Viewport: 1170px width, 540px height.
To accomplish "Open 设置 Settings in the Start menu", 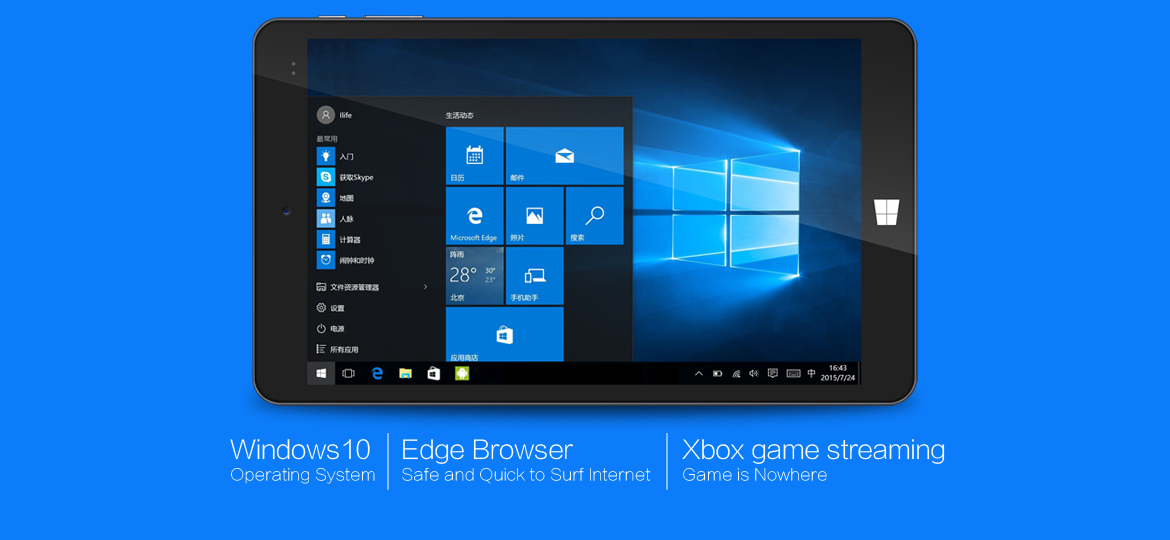I will click(x=331, y=308).
